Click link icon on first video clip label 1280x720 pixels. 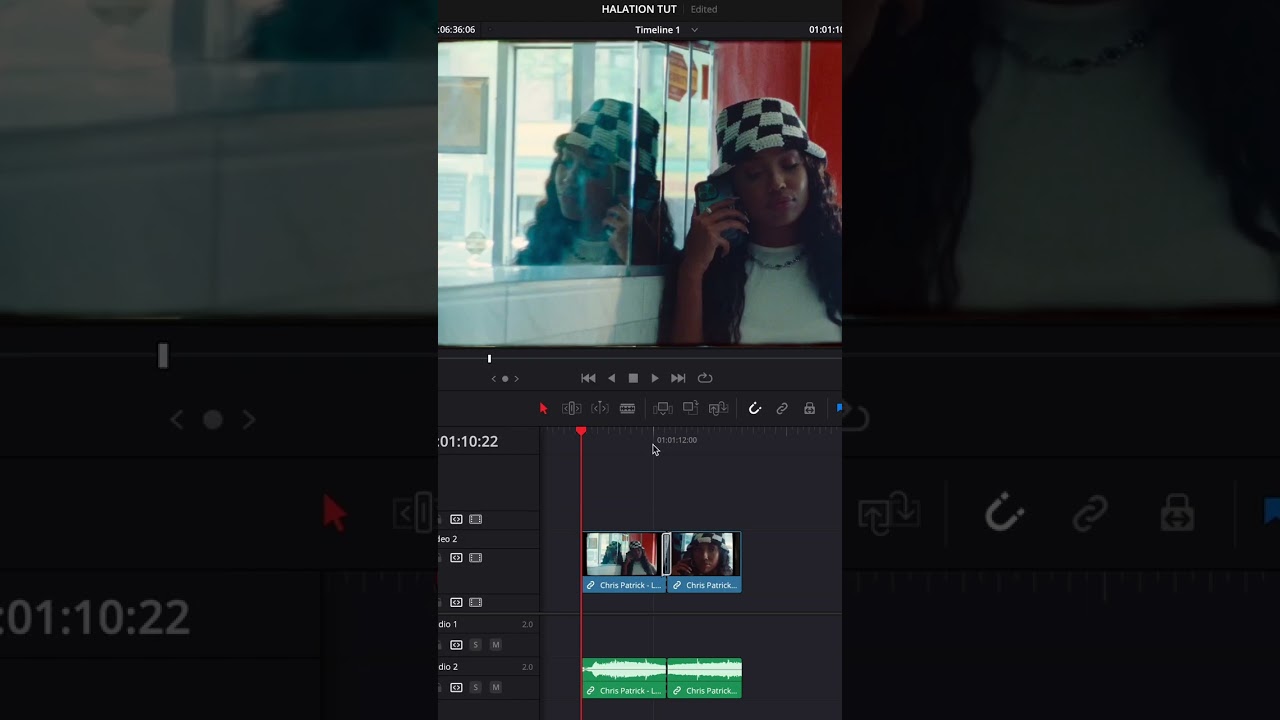591,585
